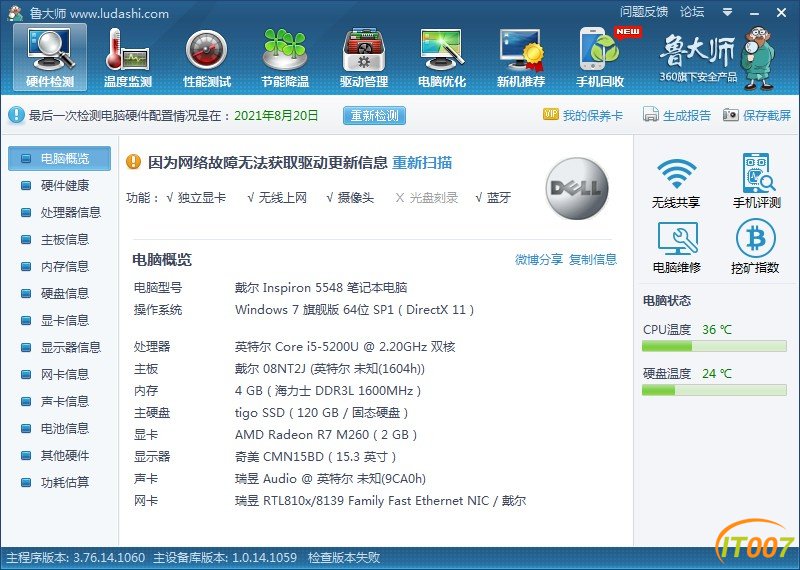Click 复制信息 copy info link
The height and width of the screenshot is (570, 800).
593,260
